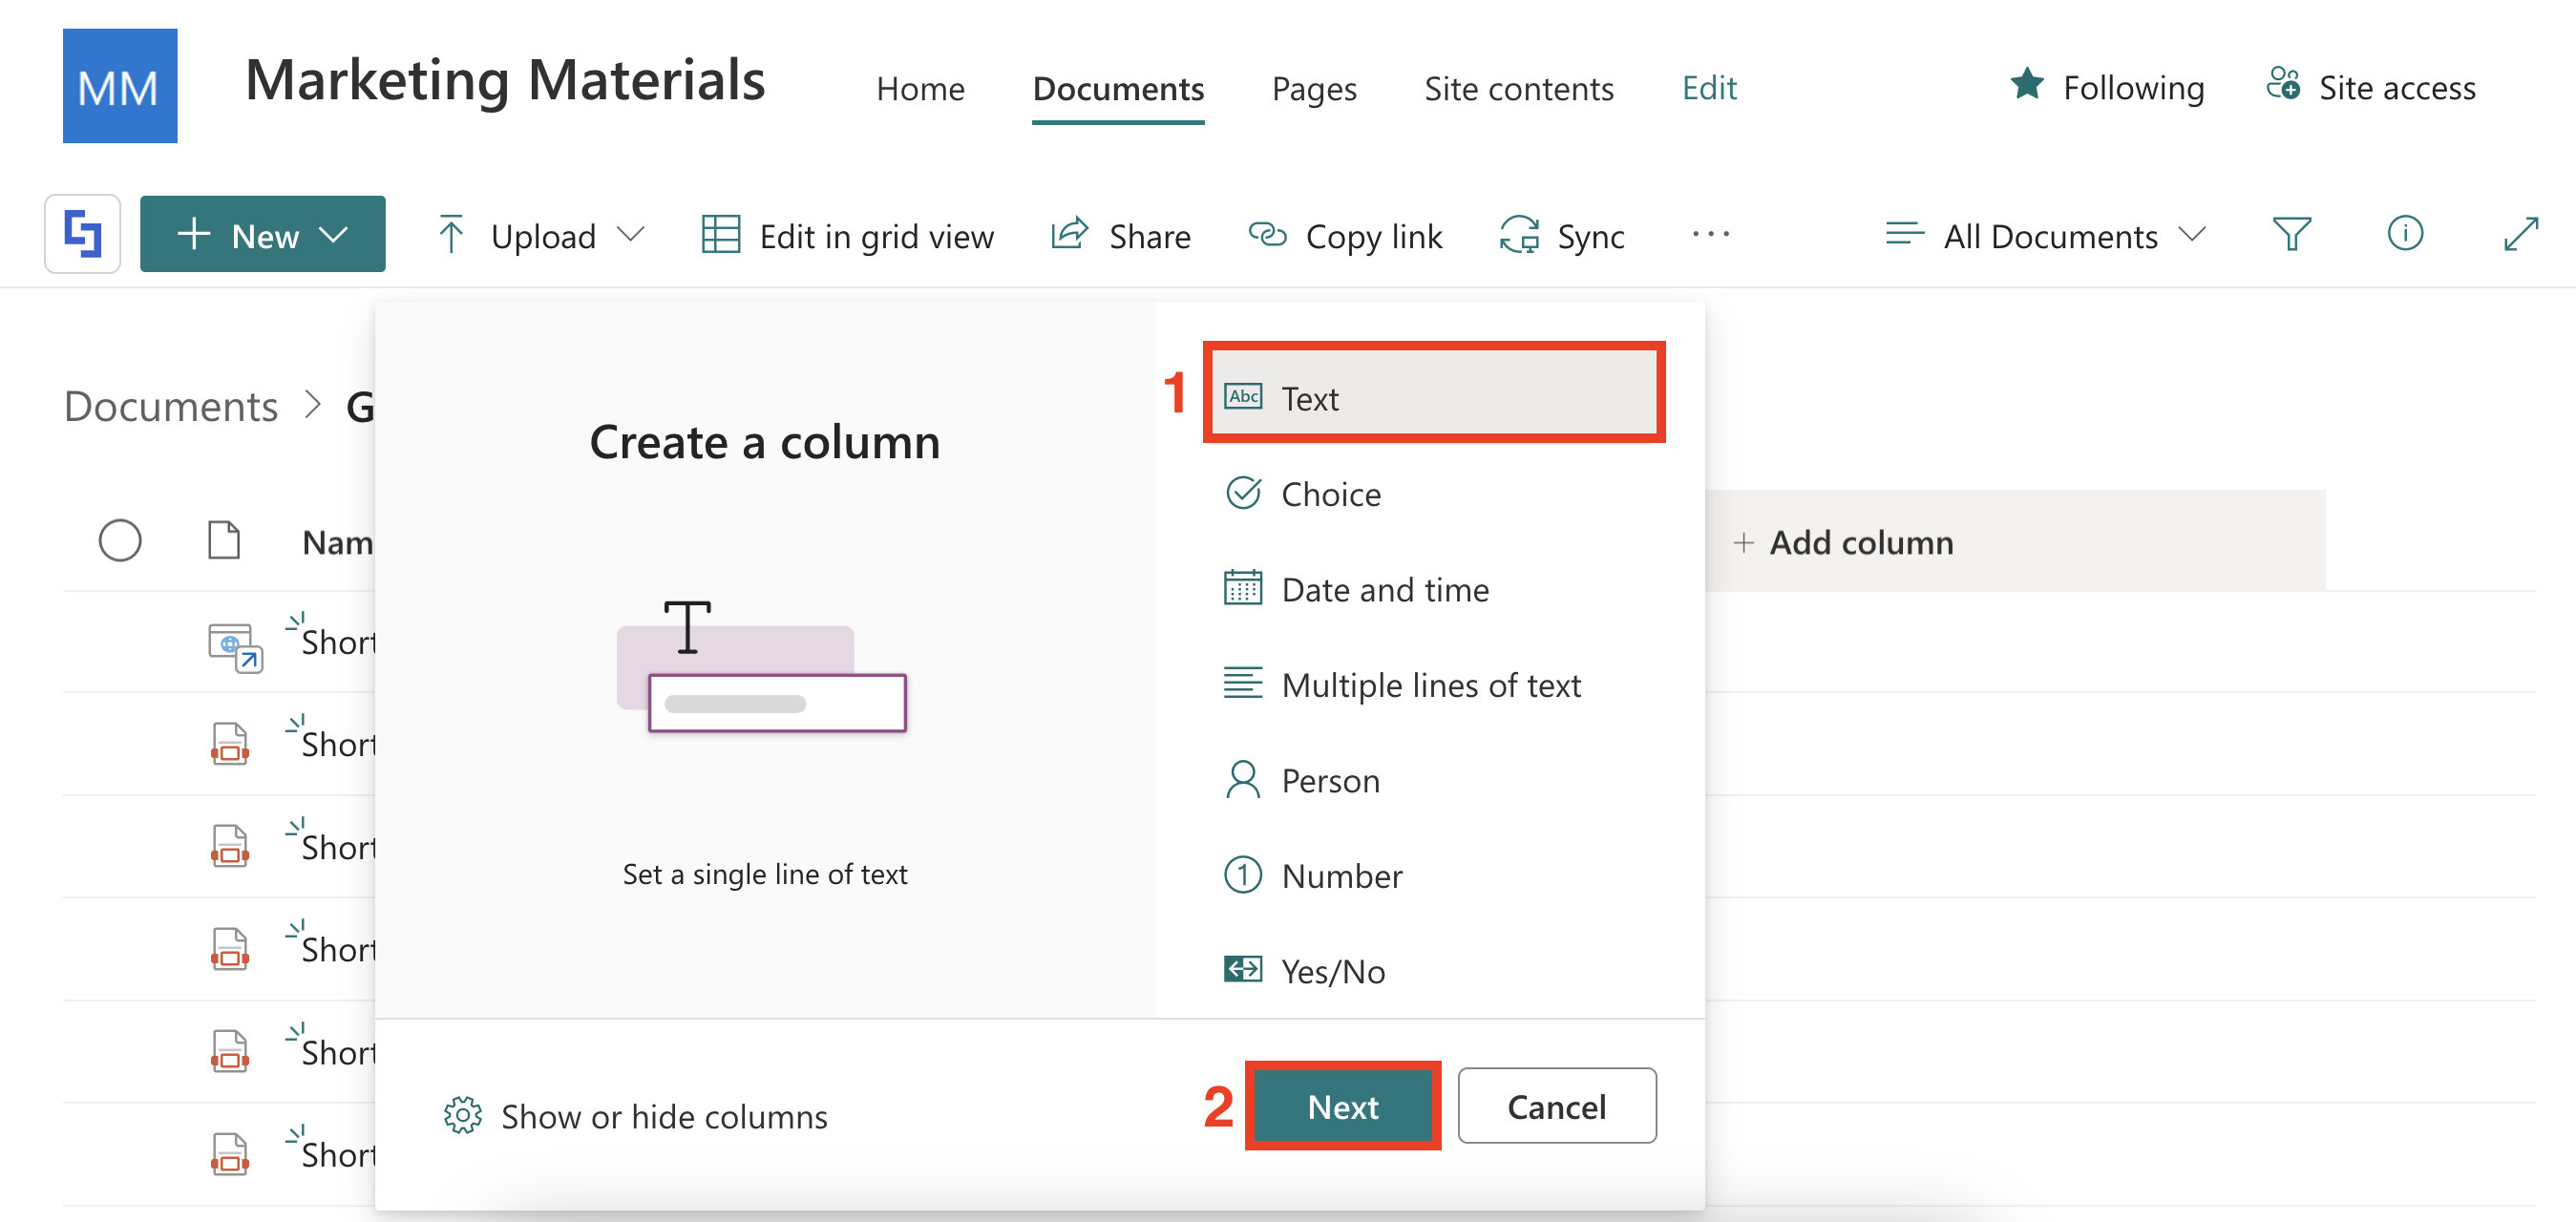Toggle the select all items circle
2576x1222 pixels.
tap(120, 541)
